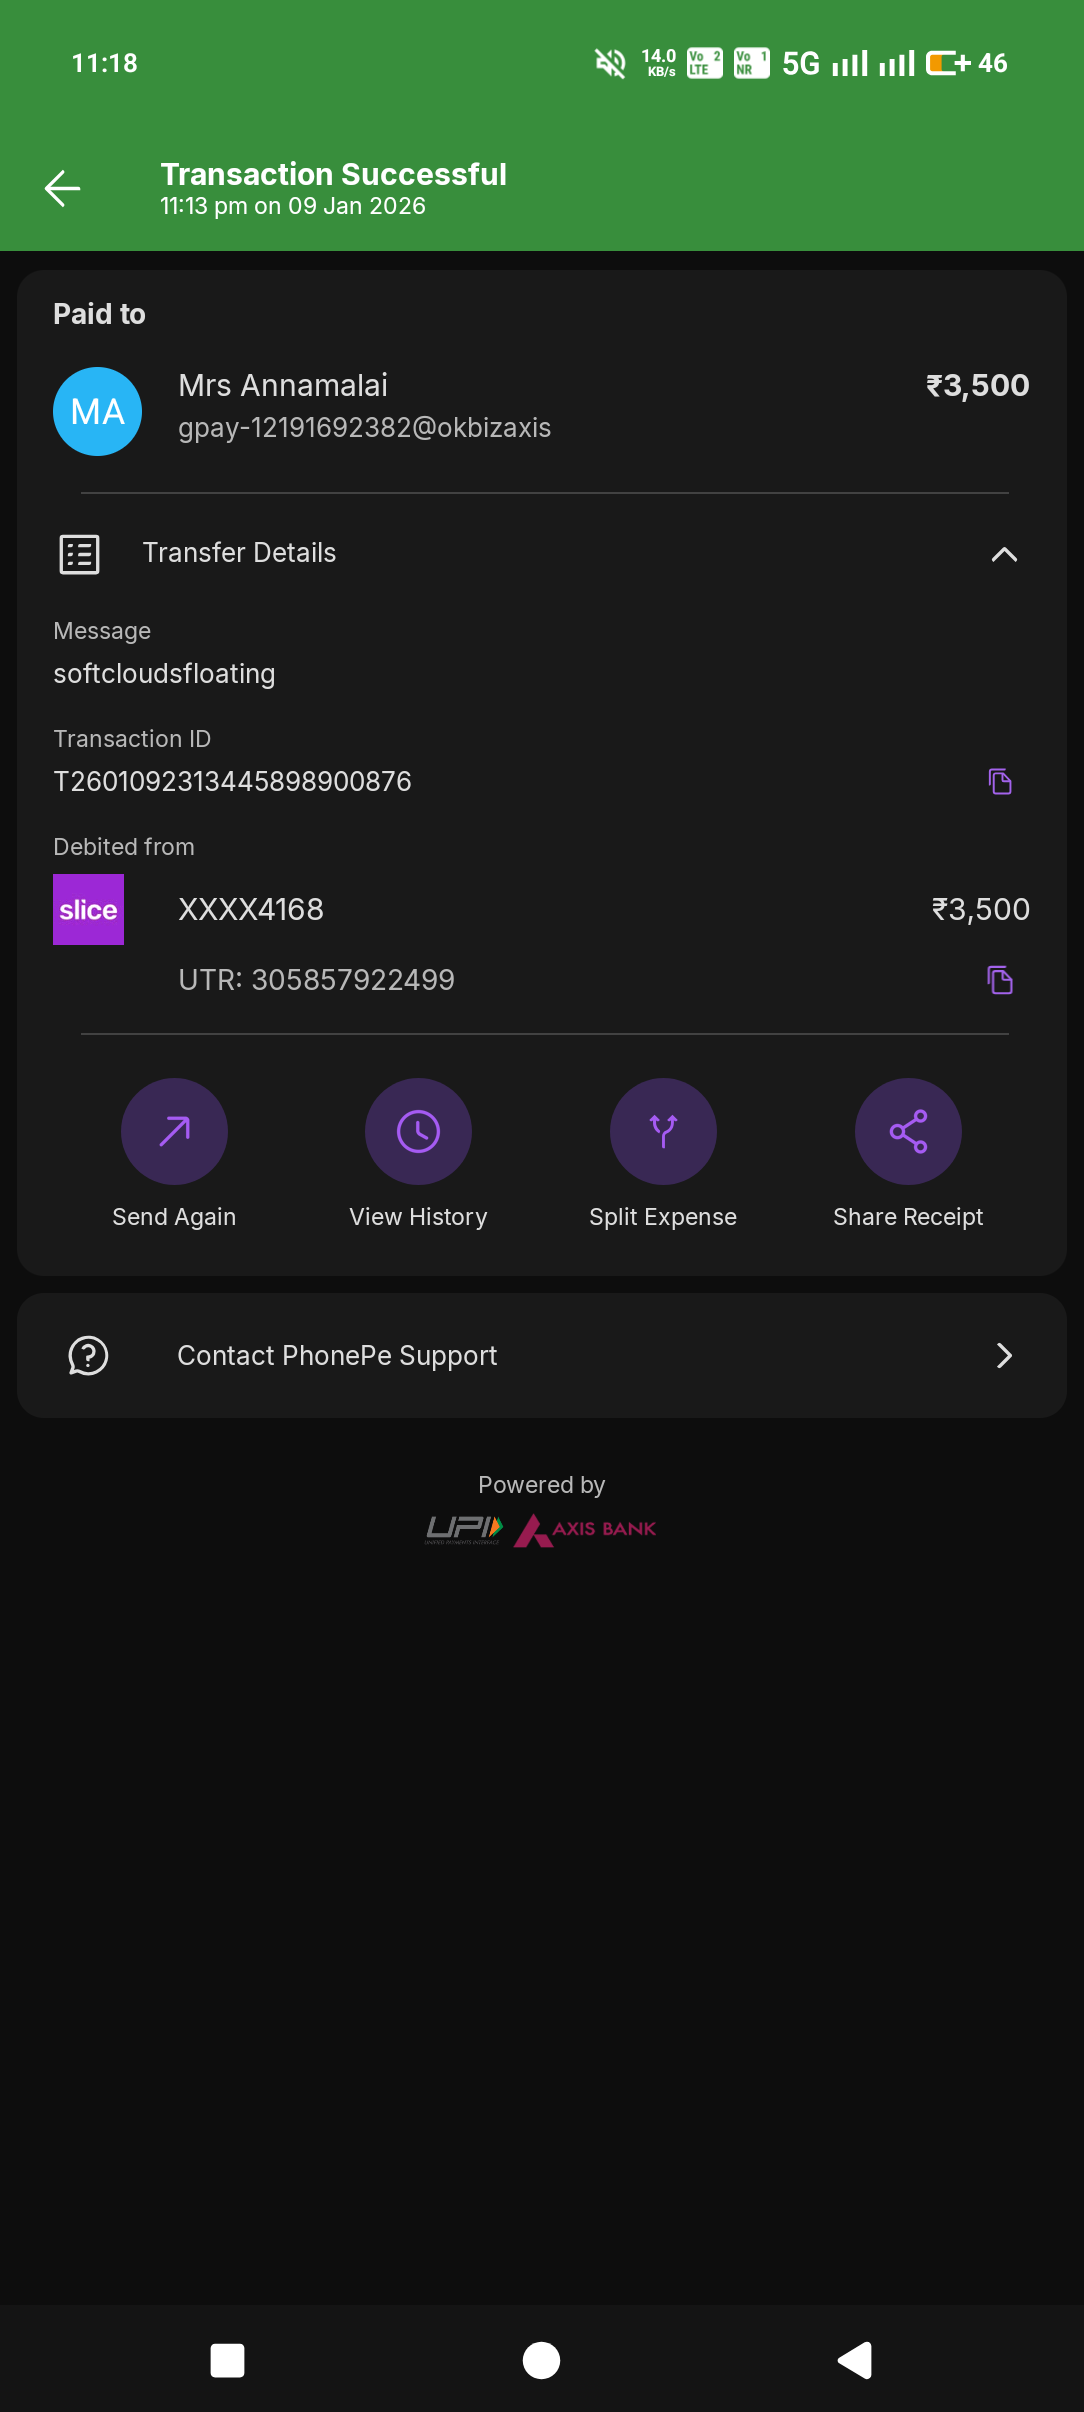Open View History clock icon
Image resolution: width=1084 pixels, height=2412 pixels.
(x=418, y=1131)
